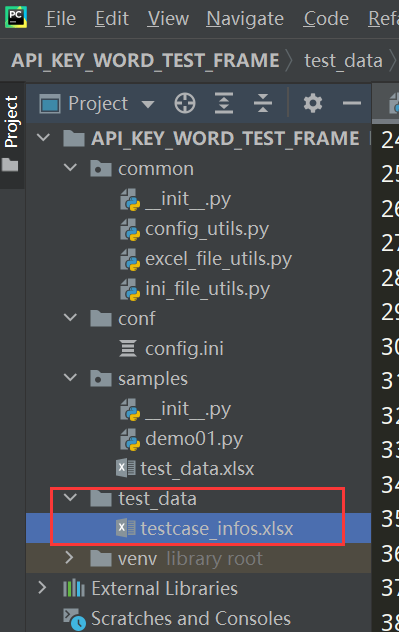This screenshot has height=632, width=399.
Task: Toggle the vertical Project tool window tab
Action: (x=11, y=121)
